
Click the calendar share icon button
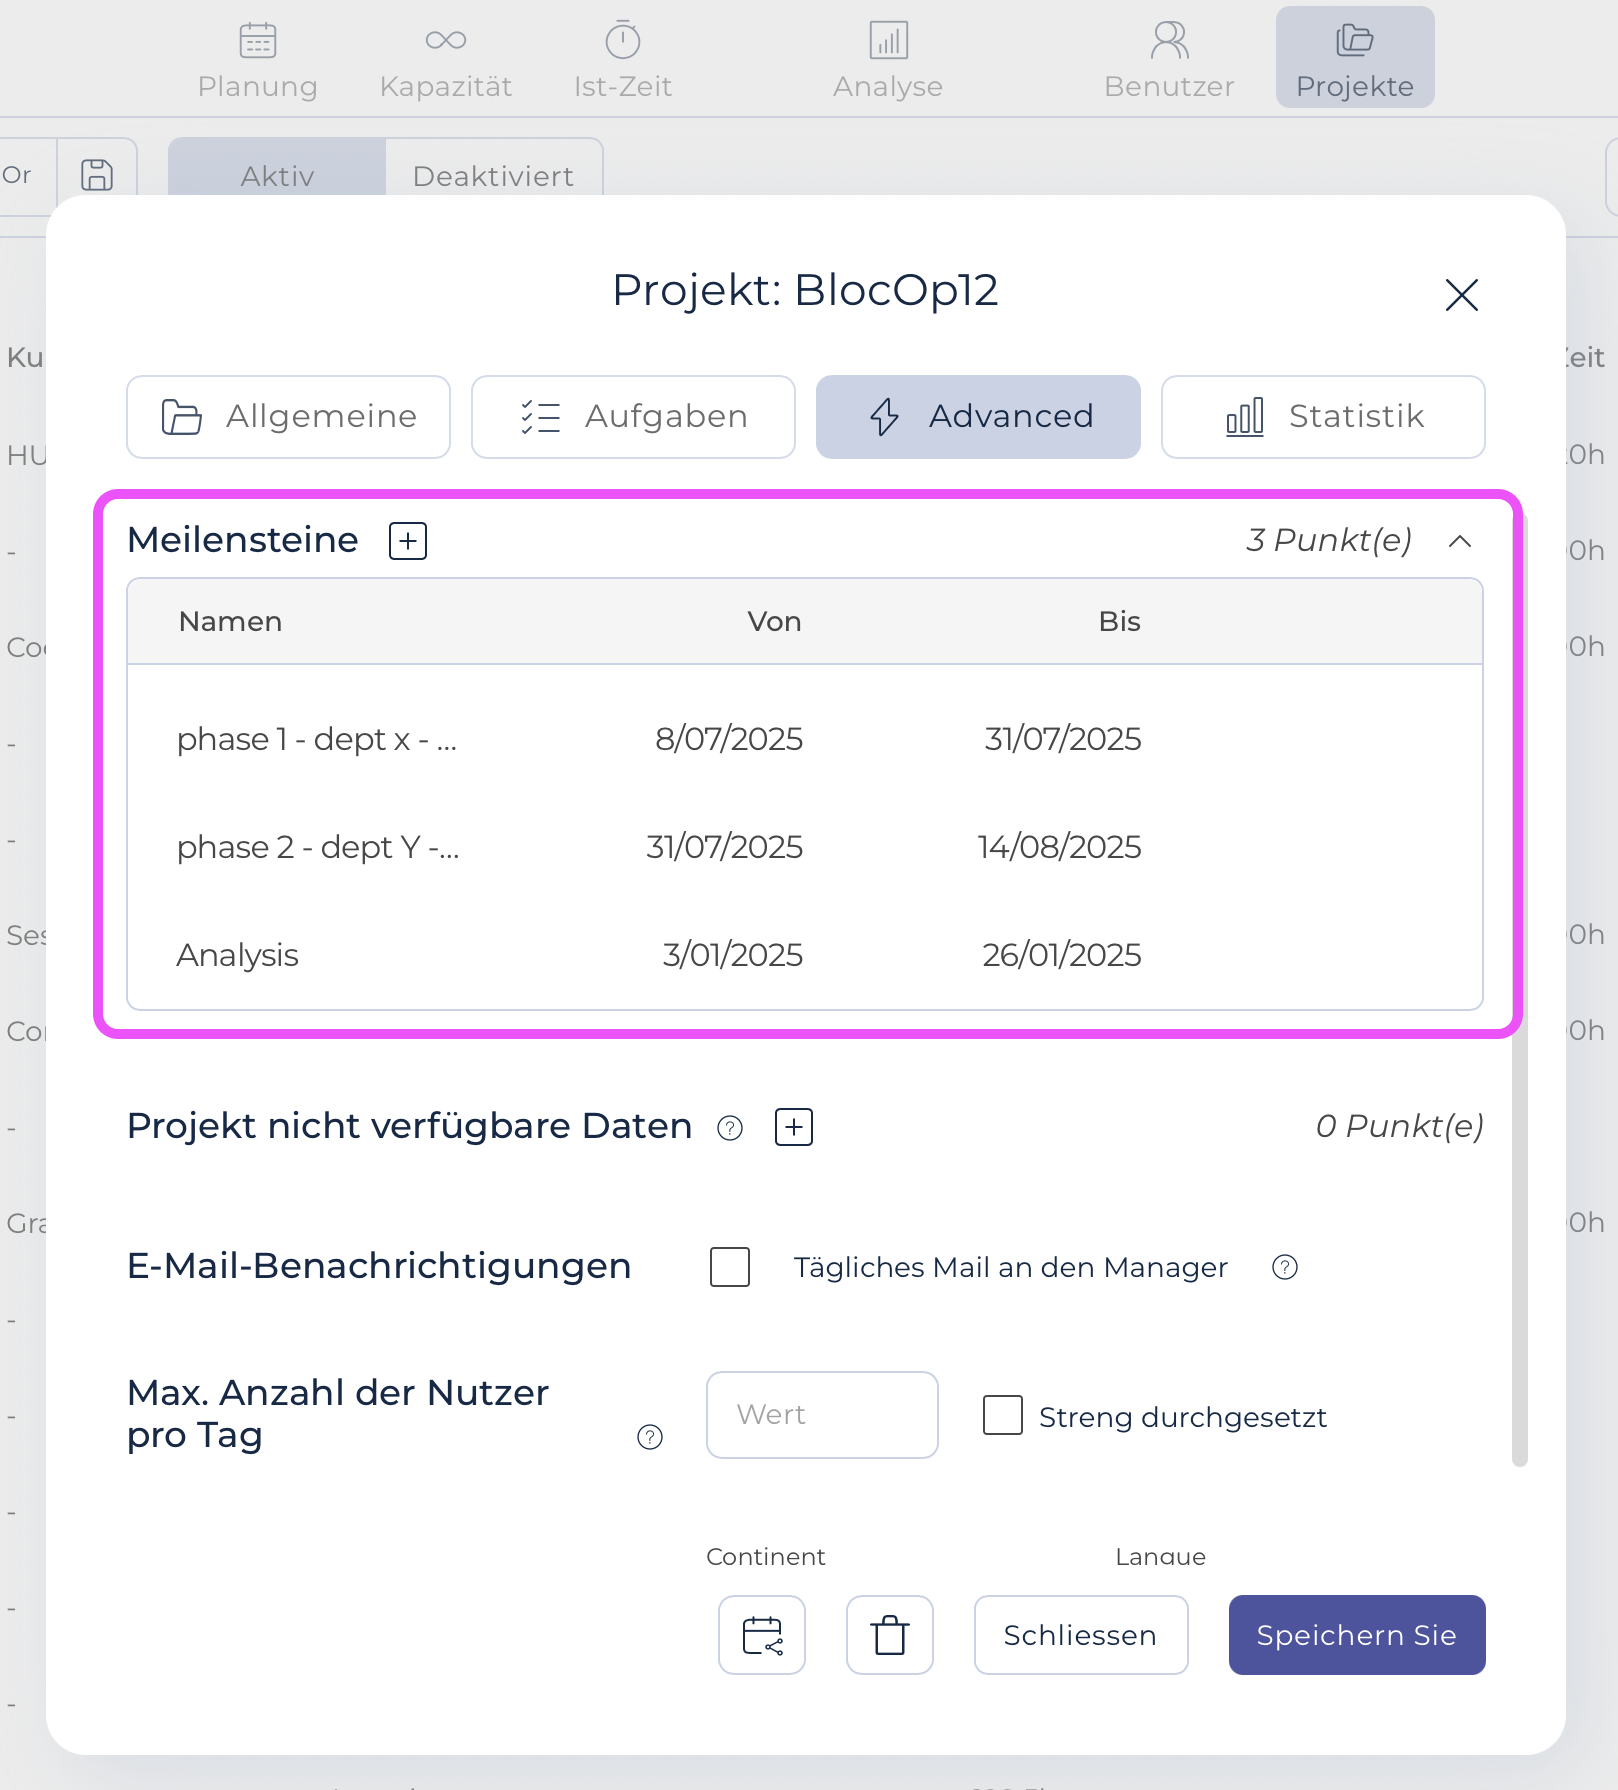pos(762,1635)
